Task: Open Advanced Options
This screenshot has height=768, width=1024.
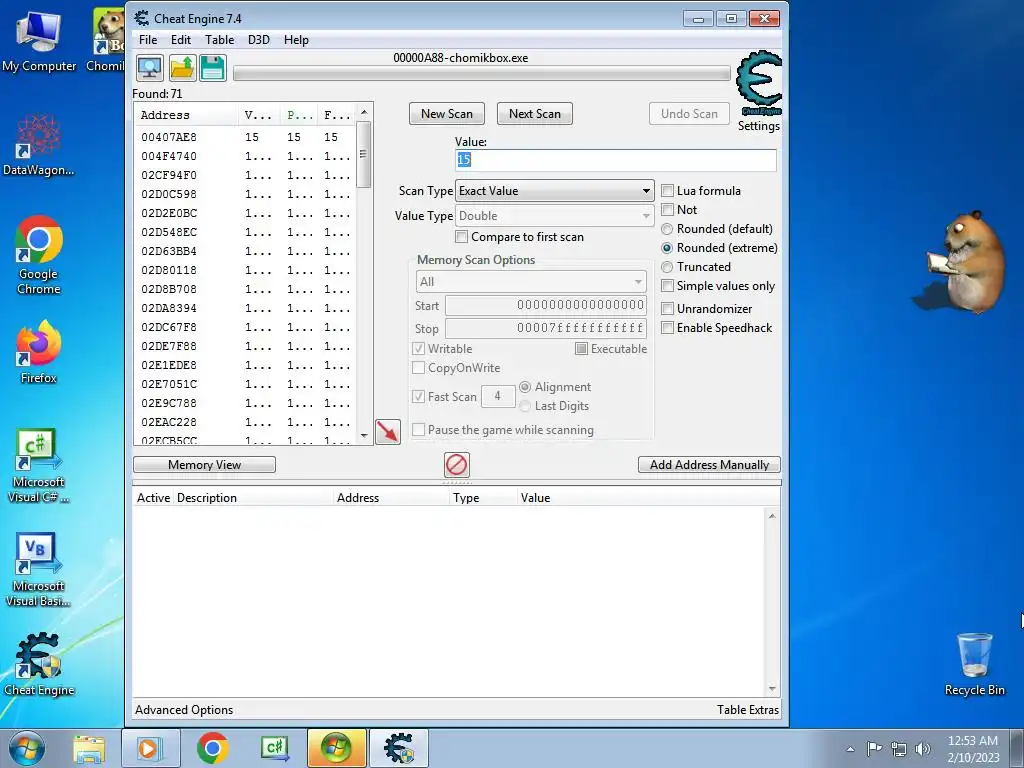Action: pyautogui.click(x=184, y=710)
